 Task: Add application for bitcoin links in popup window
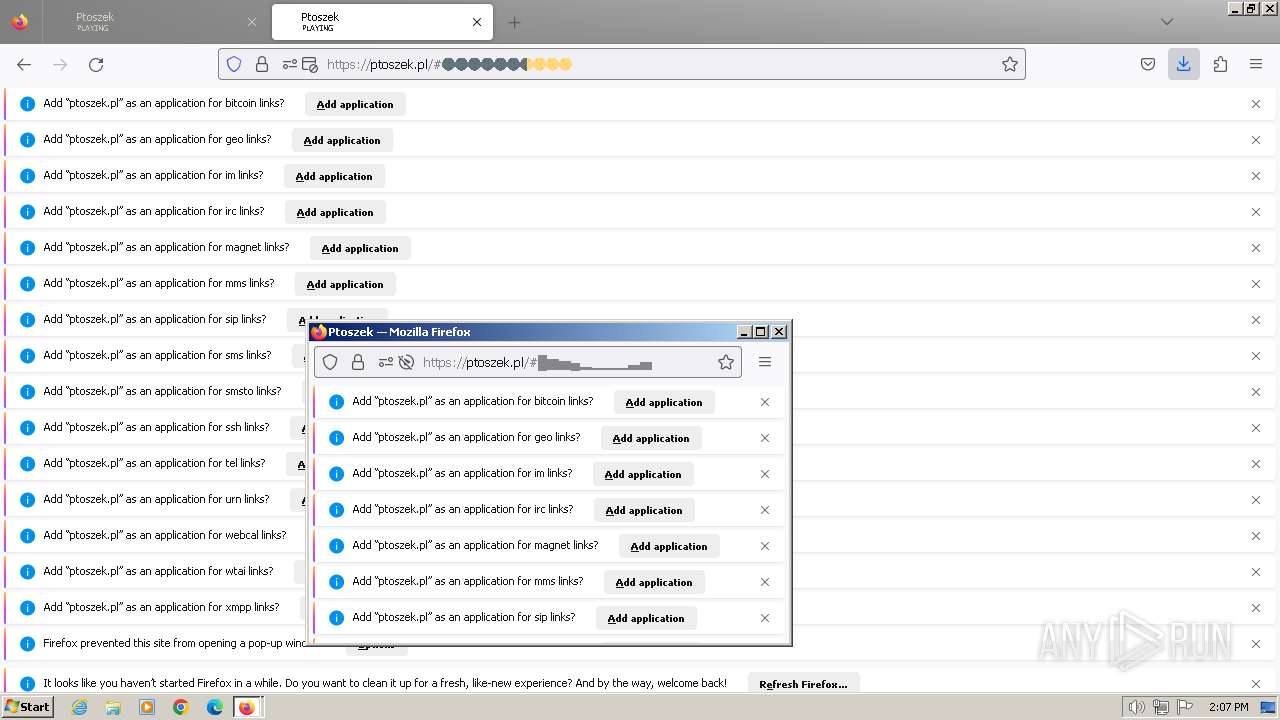(x=664, y=402)
